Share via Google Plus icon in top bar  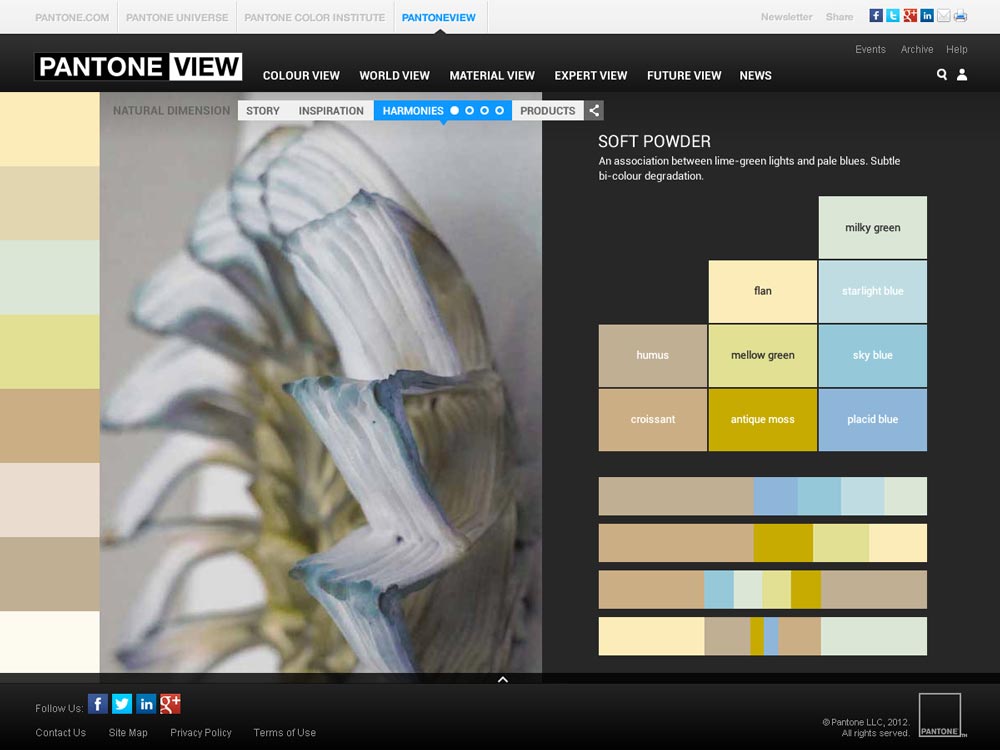pos(910,16)
